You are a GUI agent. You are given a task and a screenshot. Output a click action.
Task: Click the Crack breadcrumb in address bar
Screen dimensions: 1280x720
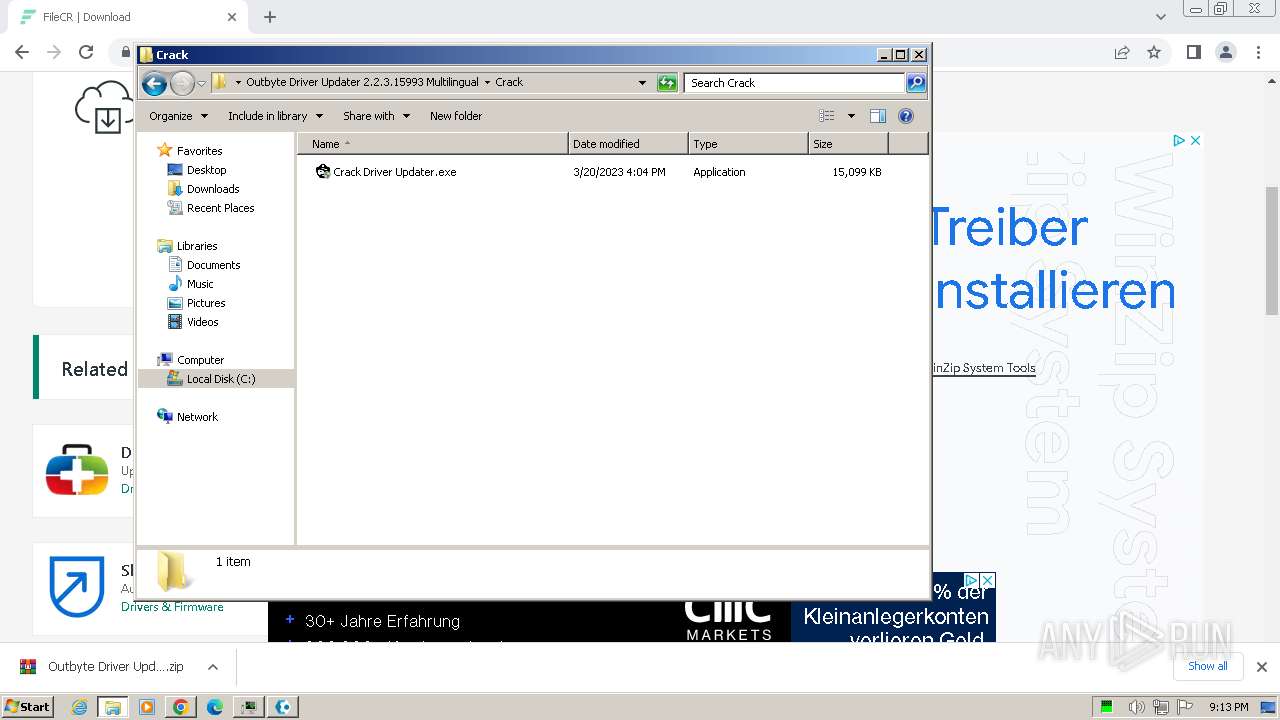(x=509, y=82)
